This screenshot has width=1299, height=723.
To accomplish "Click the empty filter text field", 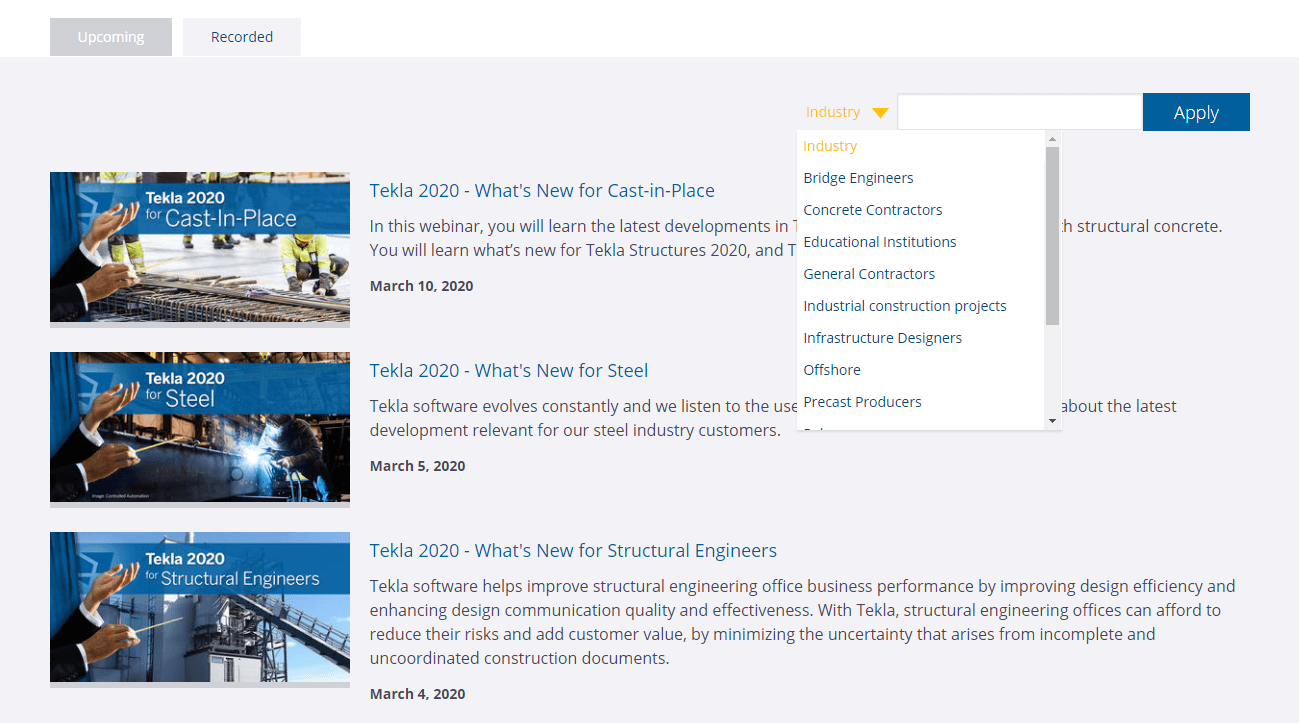I will (1020, 112).
